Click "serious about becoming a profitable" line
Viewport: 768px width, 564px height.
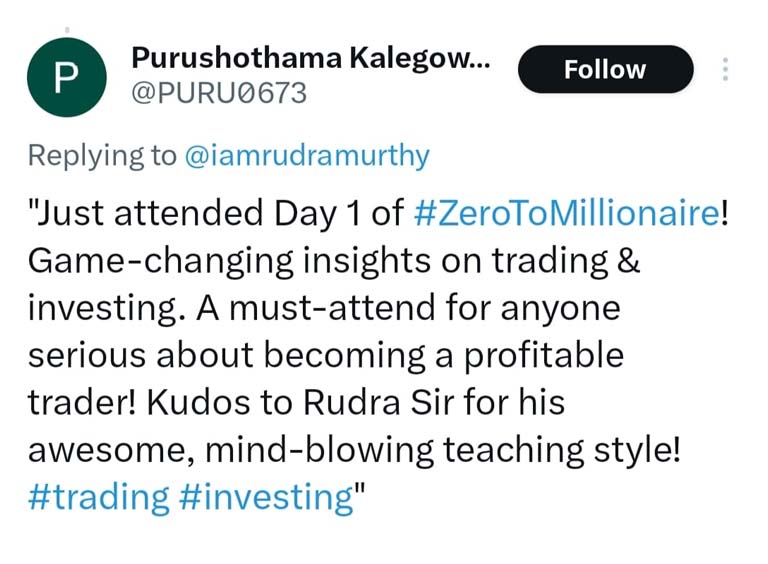pyautogui.click(x=325, y=355)
